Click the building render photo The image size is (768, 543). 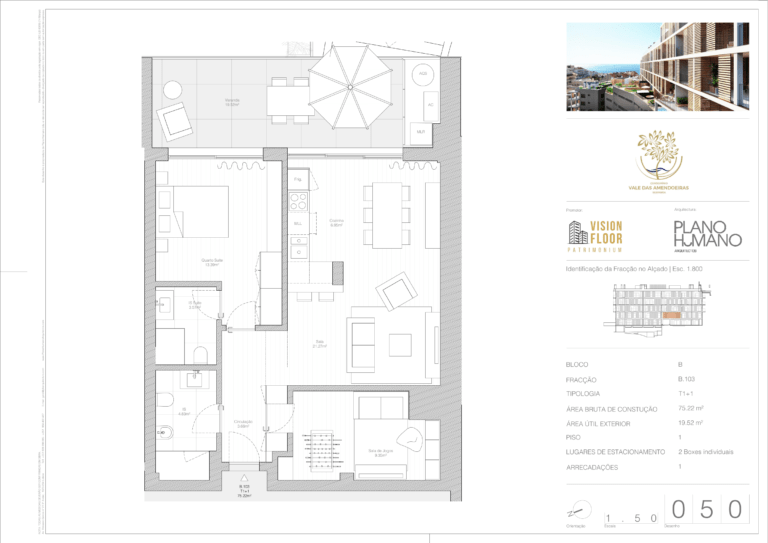(x=656, y=67)
